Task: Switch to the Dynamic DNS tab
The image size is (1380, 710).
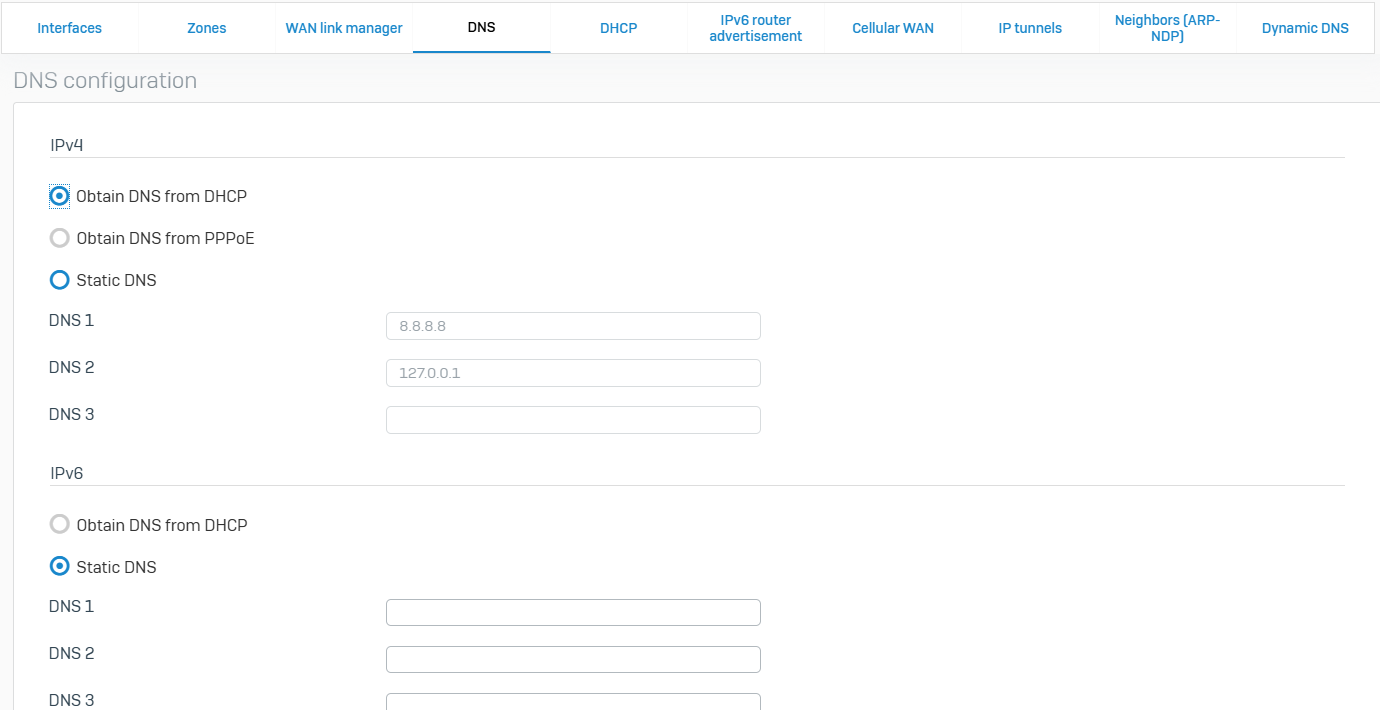Action: point(1304,28)
